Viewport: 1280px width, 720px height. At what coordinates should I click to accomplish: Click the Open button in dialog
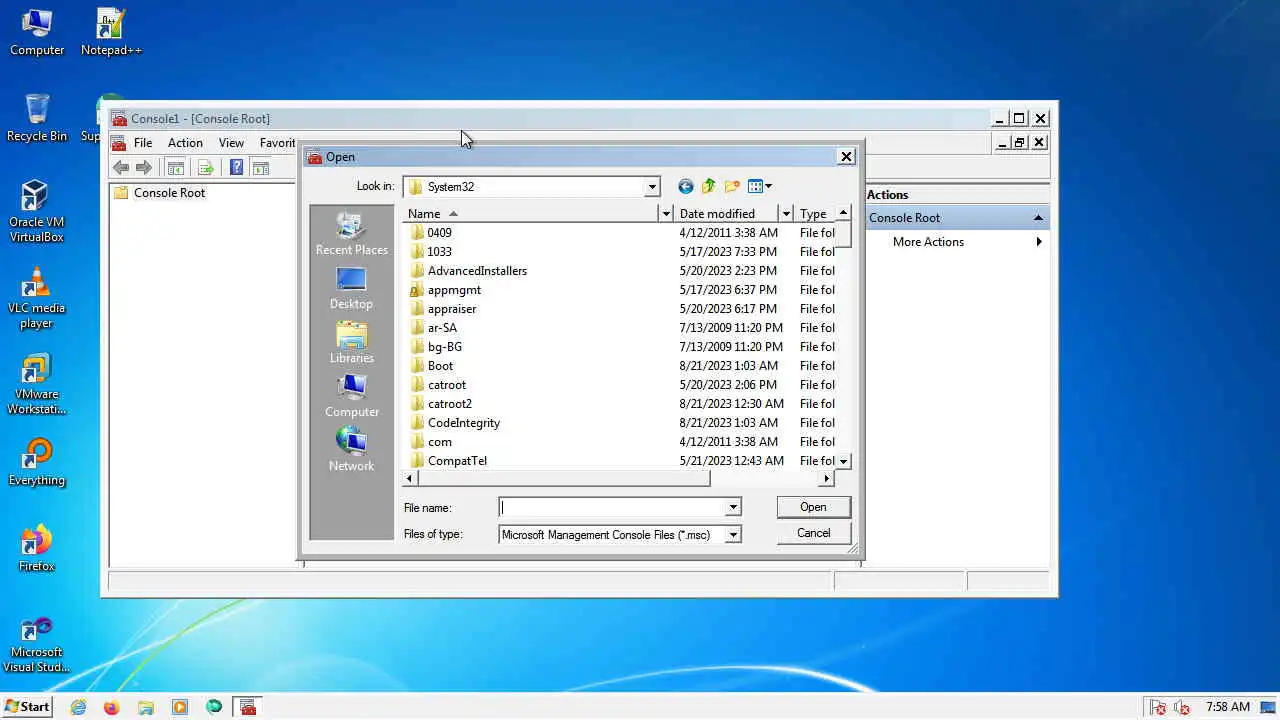(x=813, y=507)
